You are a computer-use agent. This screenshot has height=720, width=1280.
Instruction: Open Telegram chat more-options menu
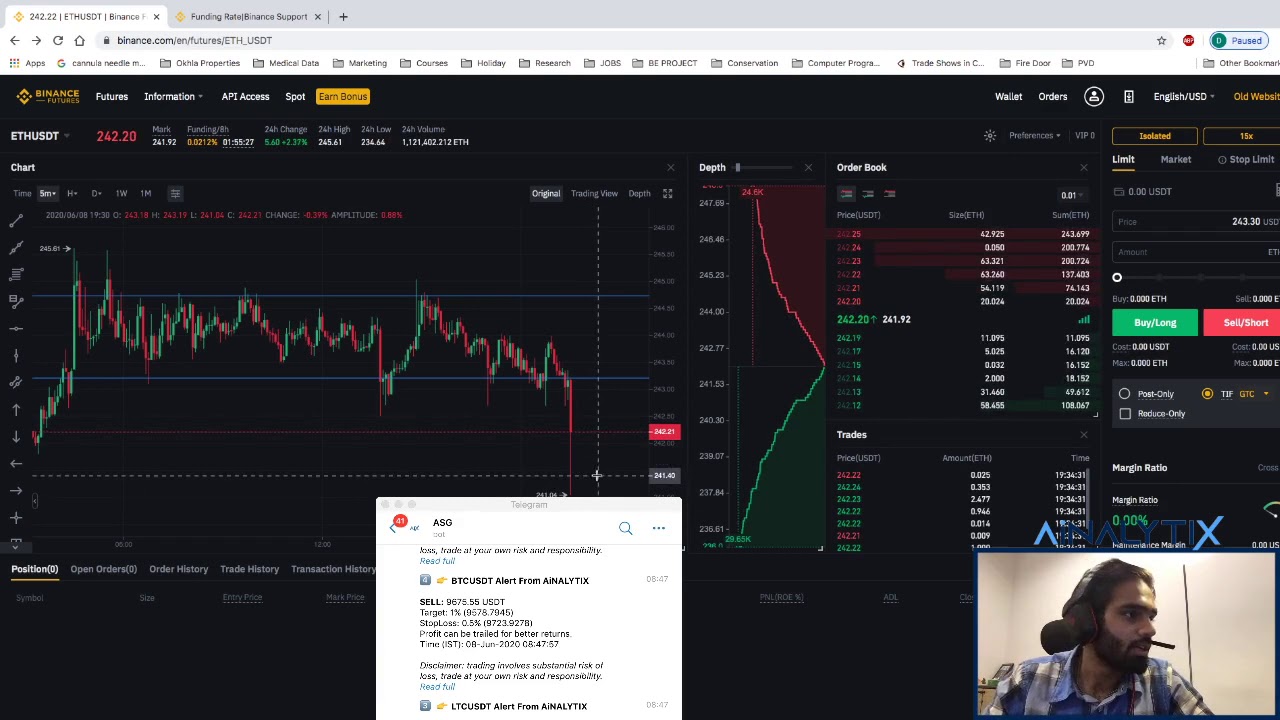[658, 528]
